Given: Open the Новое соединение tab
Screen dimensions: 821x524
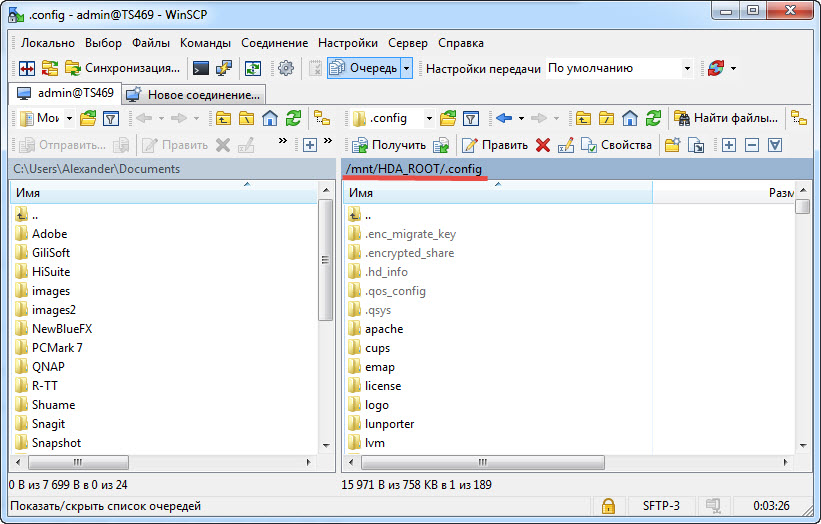Looking at the screenshot, I should point(194,95).
